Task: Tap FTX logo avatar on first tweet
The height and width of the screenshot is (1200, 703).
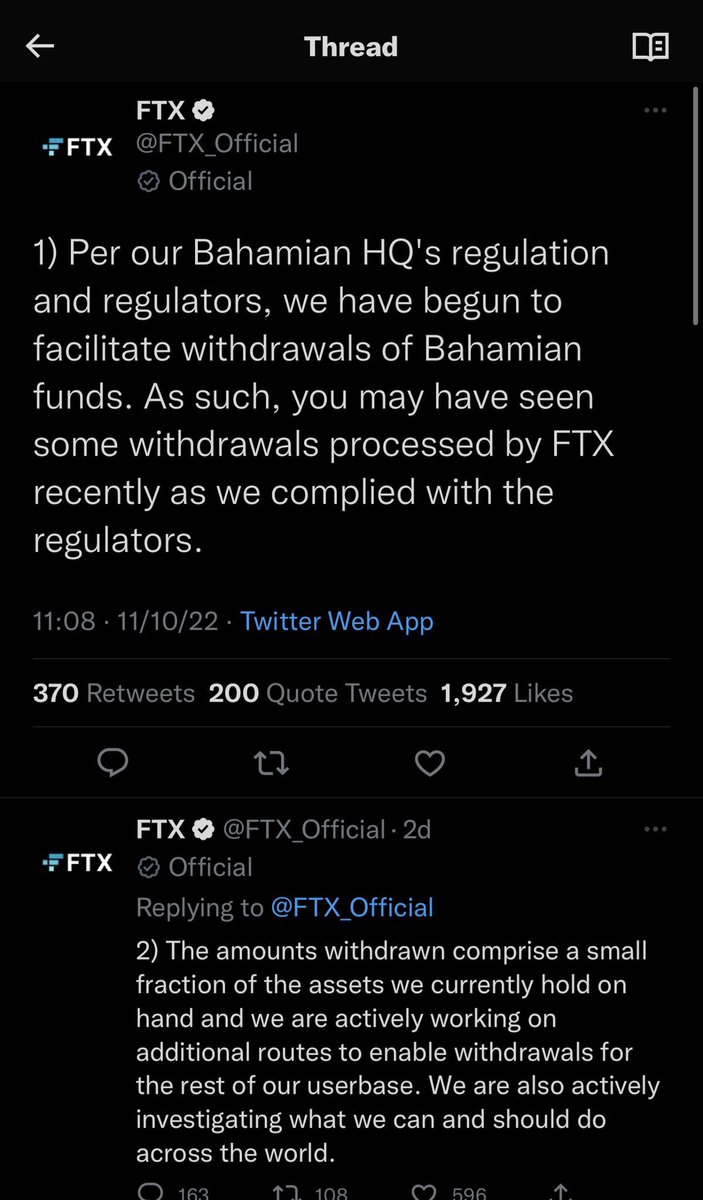Action: point(78,148)
